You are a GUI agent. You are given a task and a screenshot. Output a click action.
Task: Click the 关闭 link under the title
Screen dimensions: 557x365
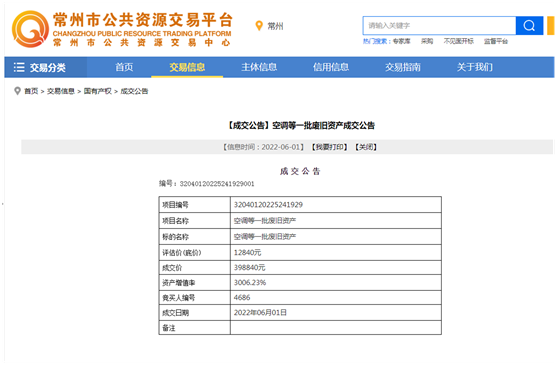point(366,147)
